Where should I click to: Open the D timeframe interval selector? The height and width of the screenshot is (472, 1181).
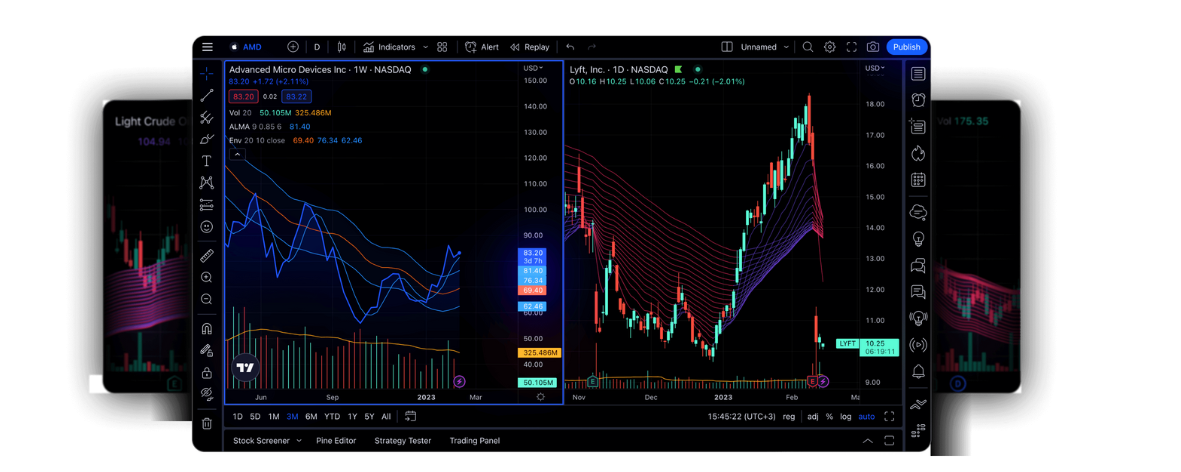pos(317,47)
